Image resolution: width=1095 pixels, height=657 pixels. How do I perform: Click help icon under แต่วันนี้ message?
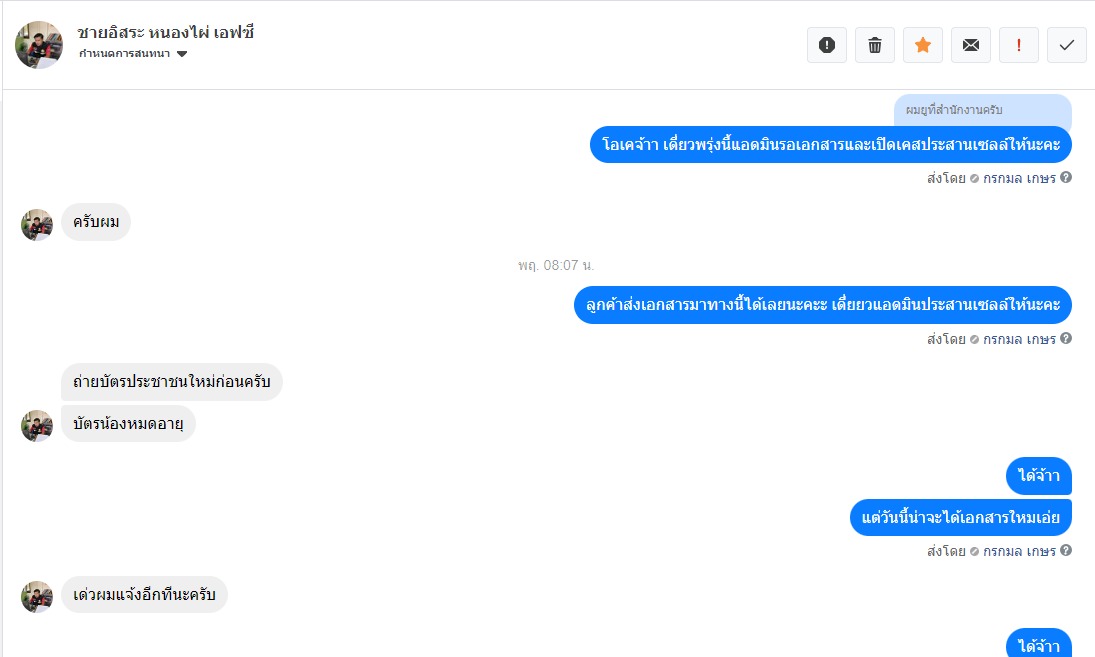[1066, 550]
